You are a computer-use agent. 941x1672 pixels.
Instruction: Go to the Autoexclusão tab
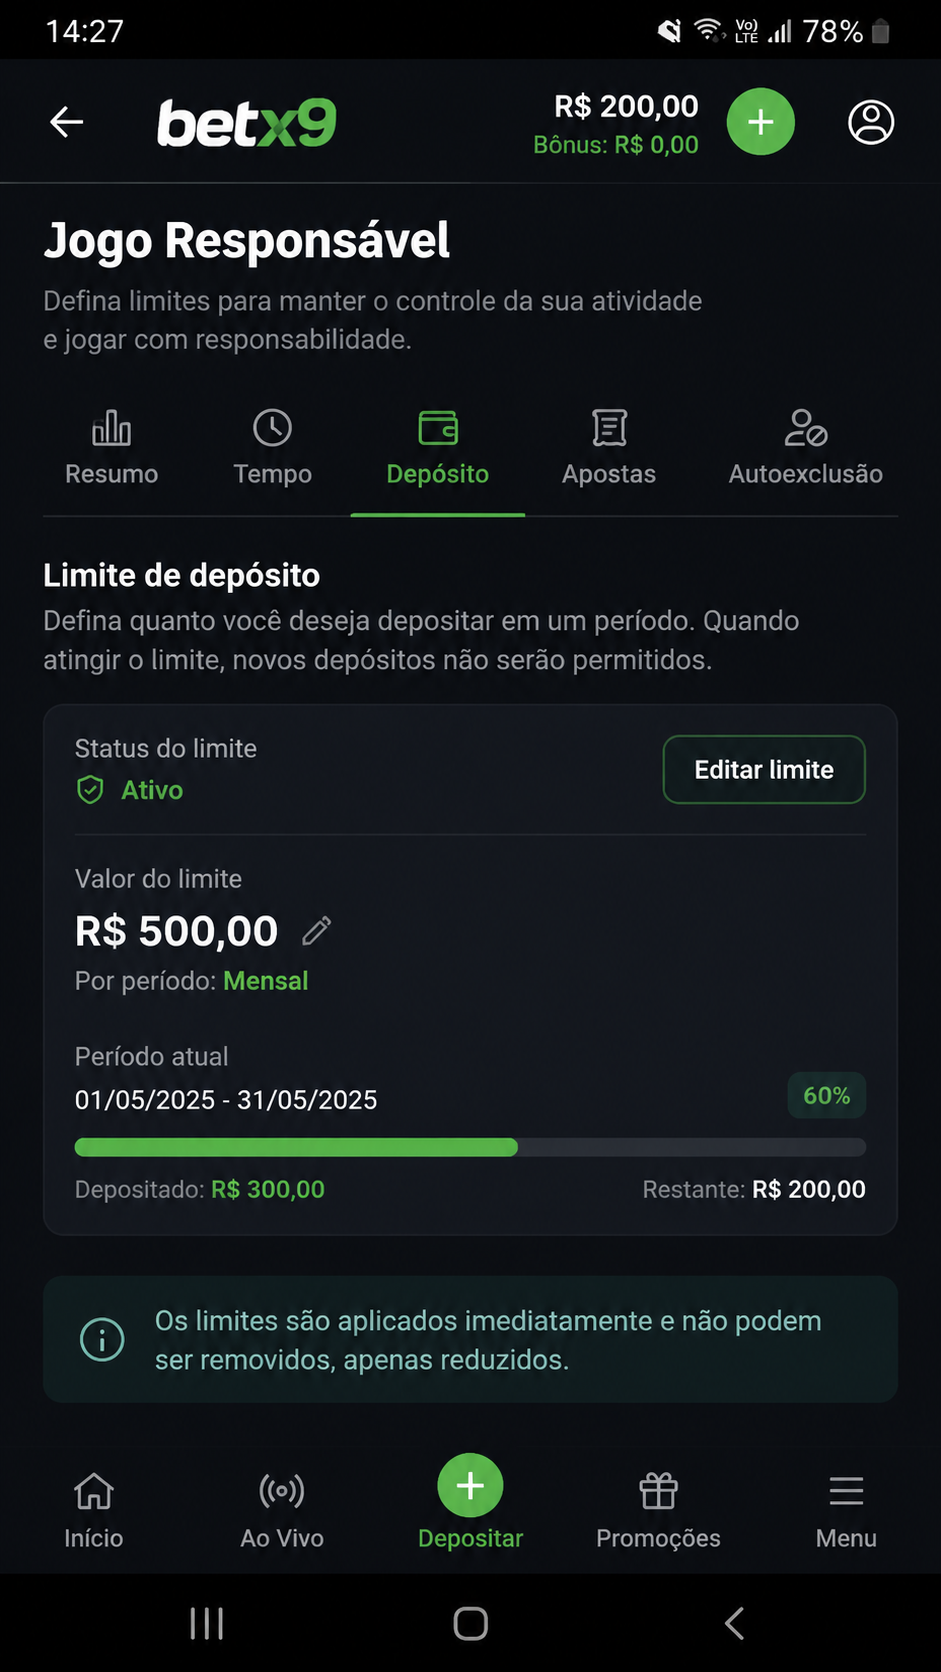pyautogui.click(x=806, y=448)
